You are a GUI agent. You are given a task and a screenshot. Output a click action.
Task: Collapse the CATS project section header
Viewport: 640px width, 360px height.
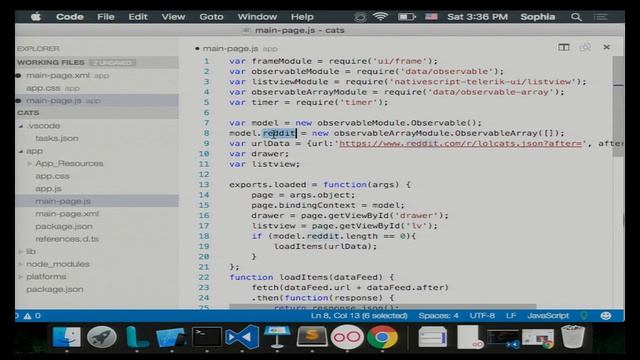(x=97, y=113)
